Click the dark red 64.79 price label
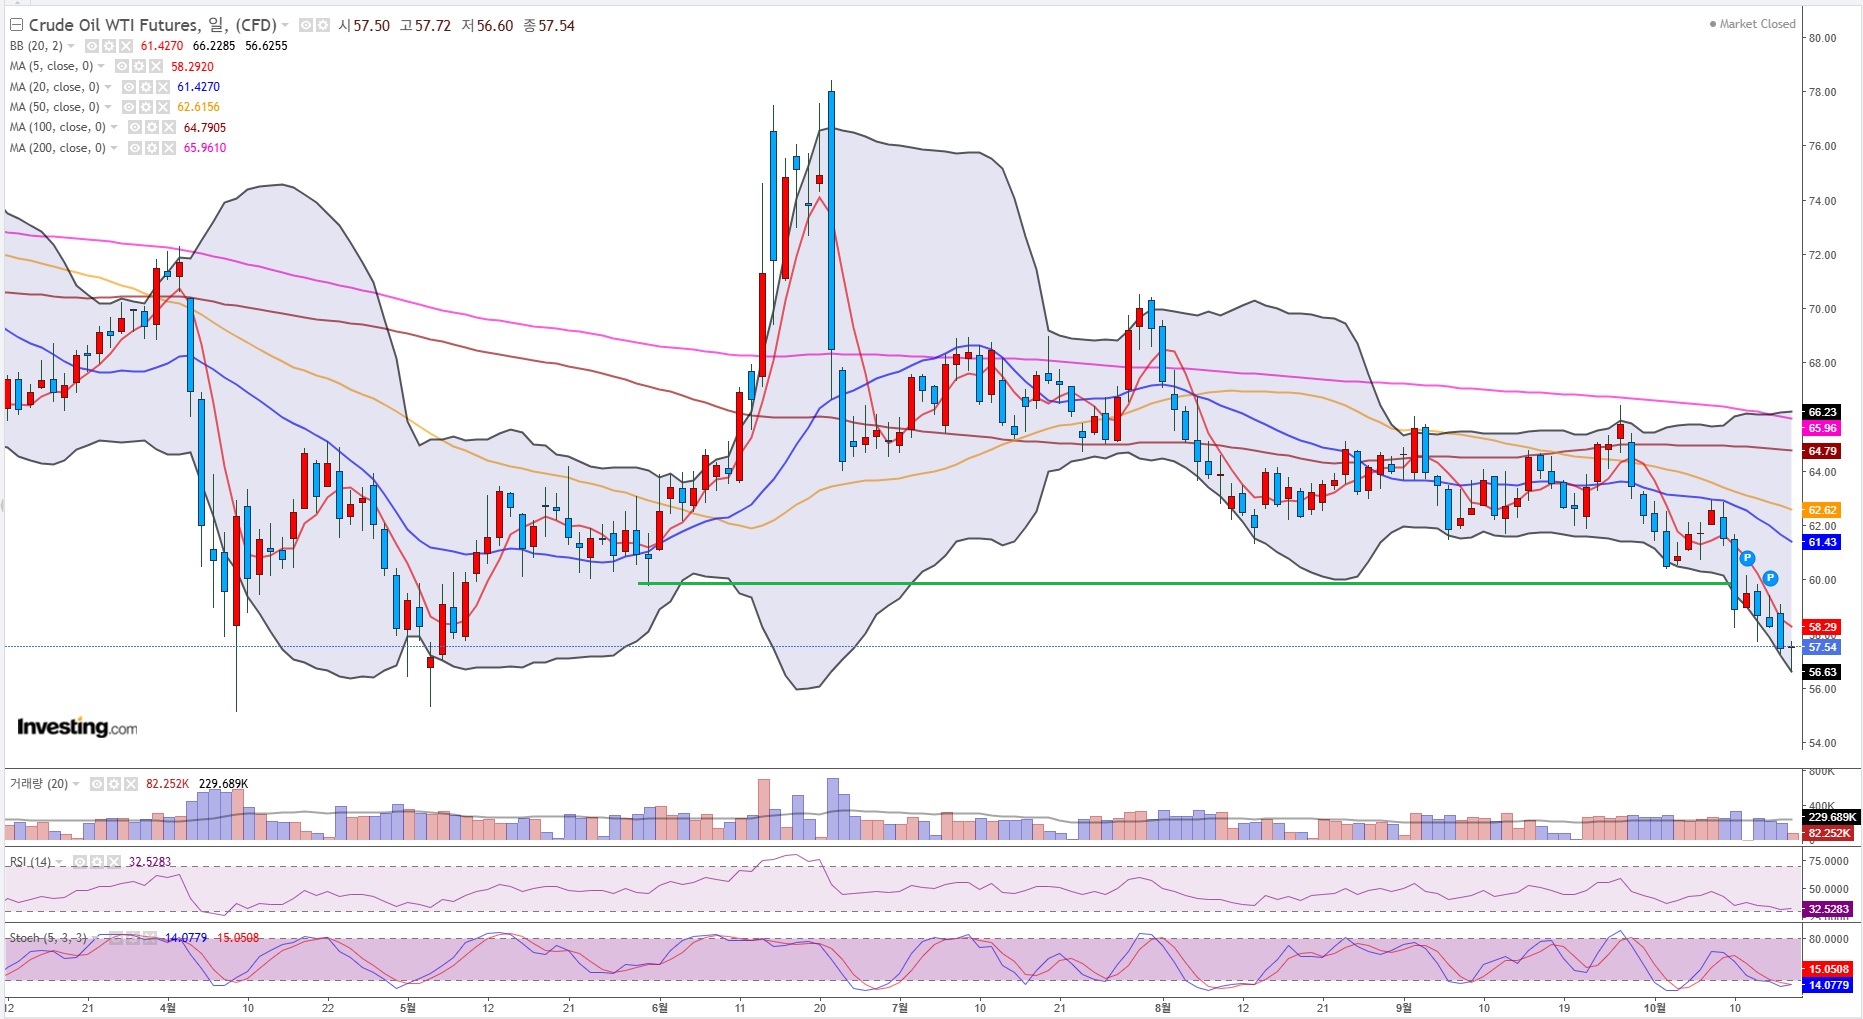Screen dimensions: 1863x1019 [x=1822, y=451]
